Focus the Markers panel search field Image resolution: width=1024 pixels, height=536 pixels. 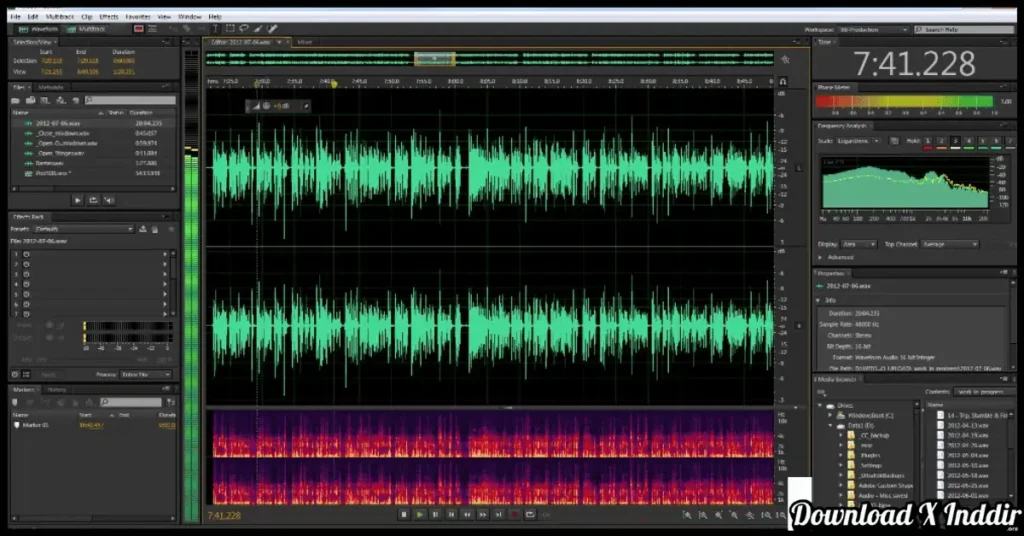coord(131,402)
